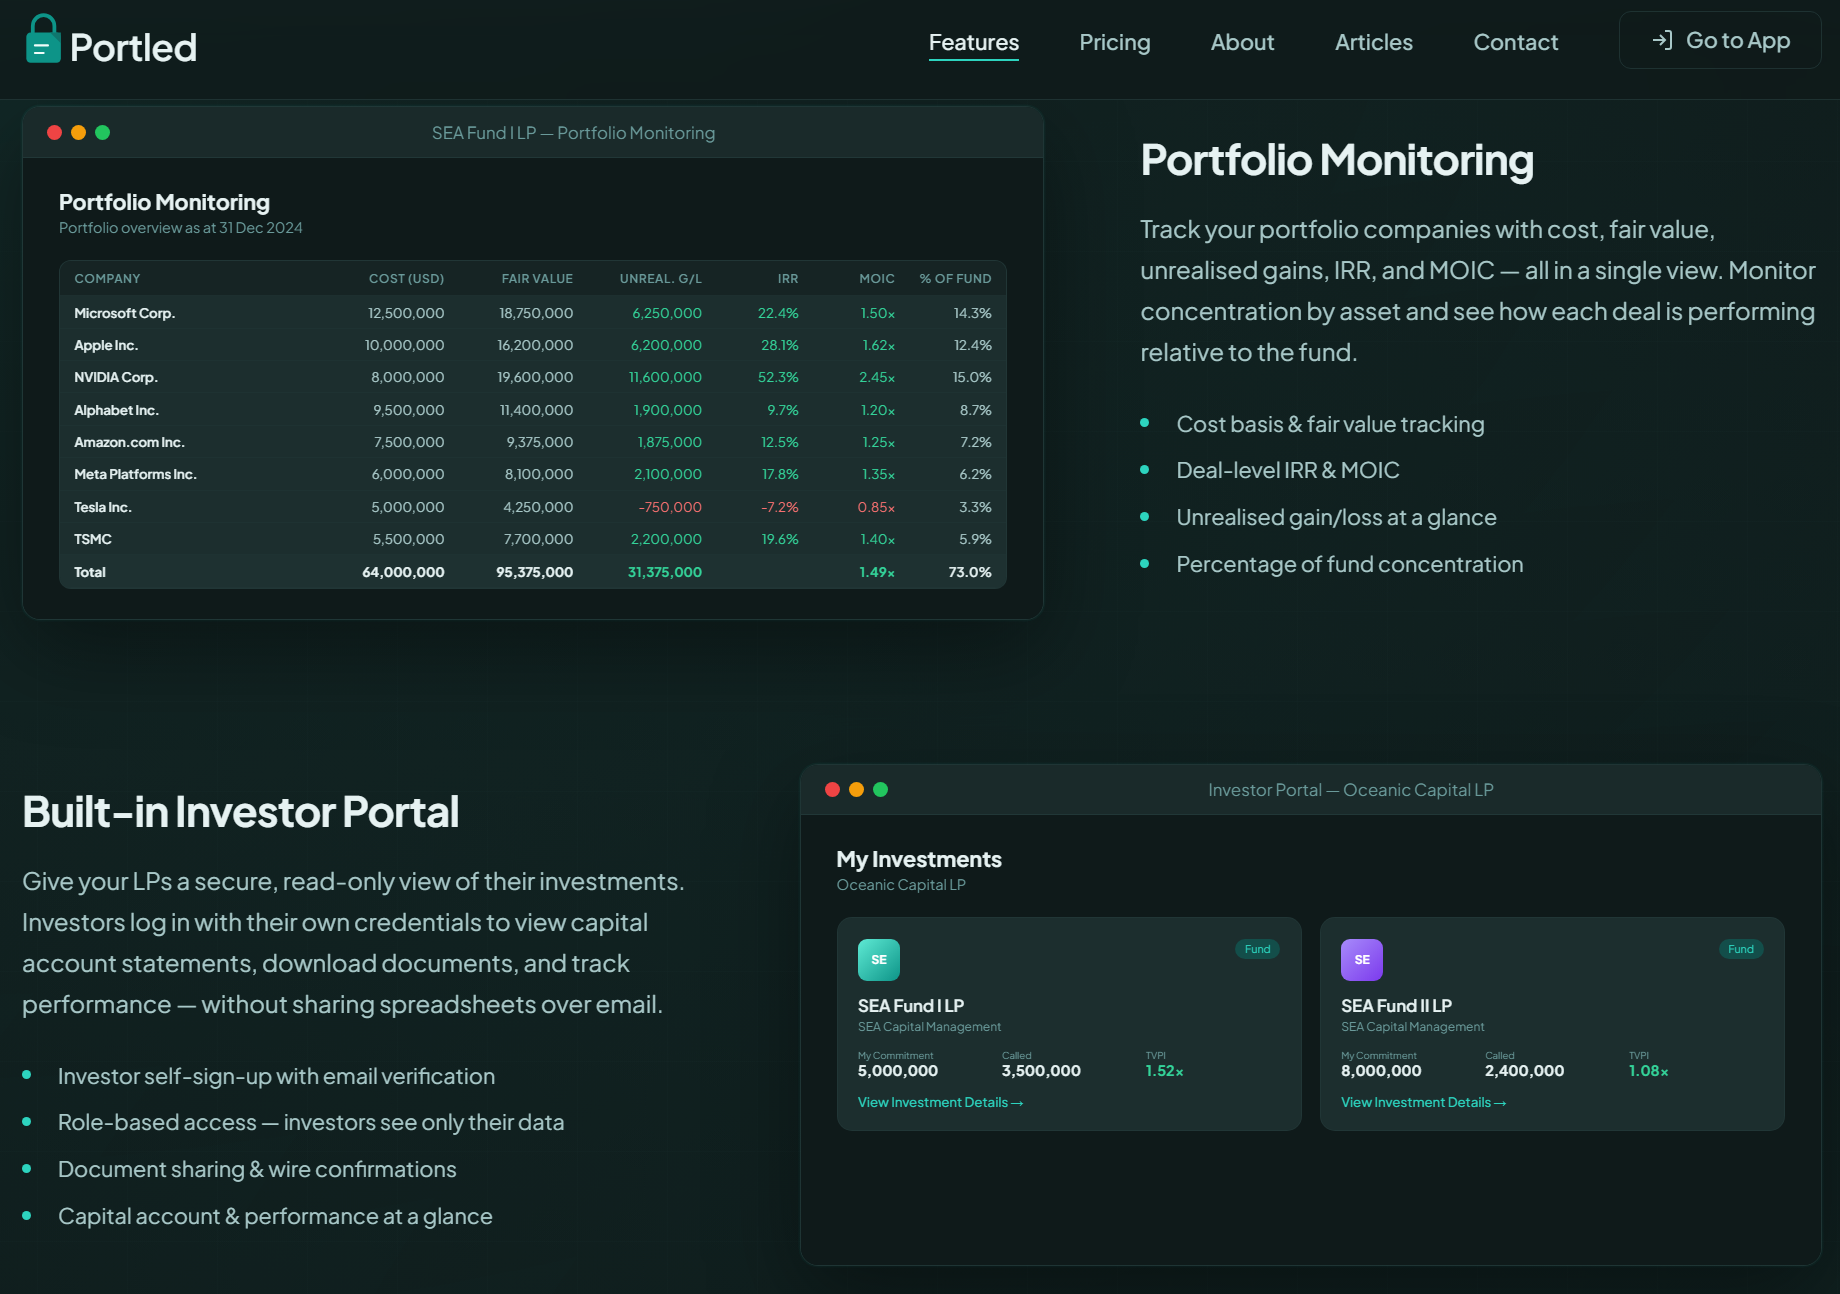Select the Amazon.com Inc. row name

[129, 442]
